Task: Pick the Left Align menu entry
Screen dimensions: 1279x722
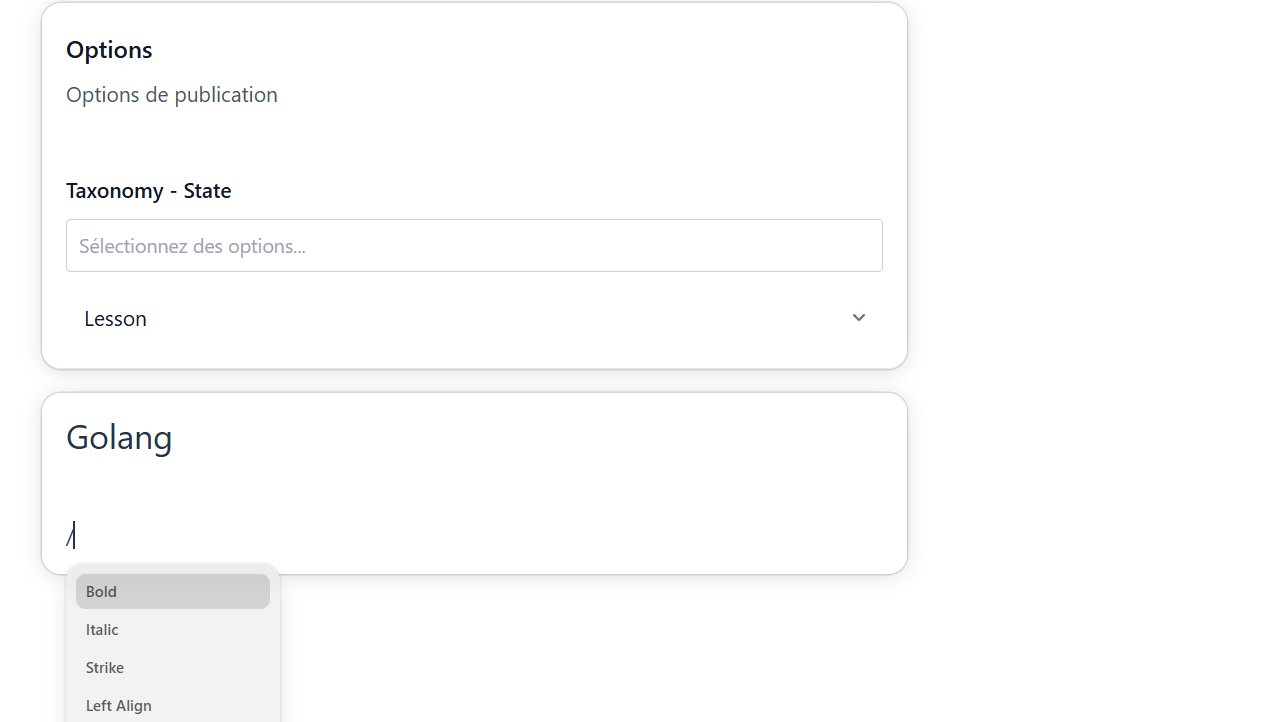Action: [x=172, y=706]
